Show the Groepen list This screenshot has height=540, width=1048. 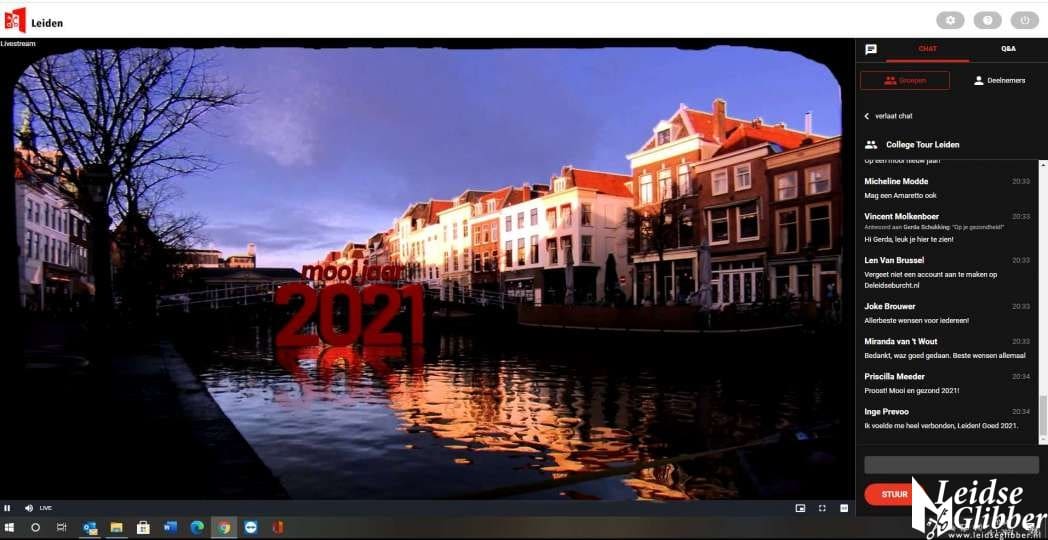click(904, 80)
